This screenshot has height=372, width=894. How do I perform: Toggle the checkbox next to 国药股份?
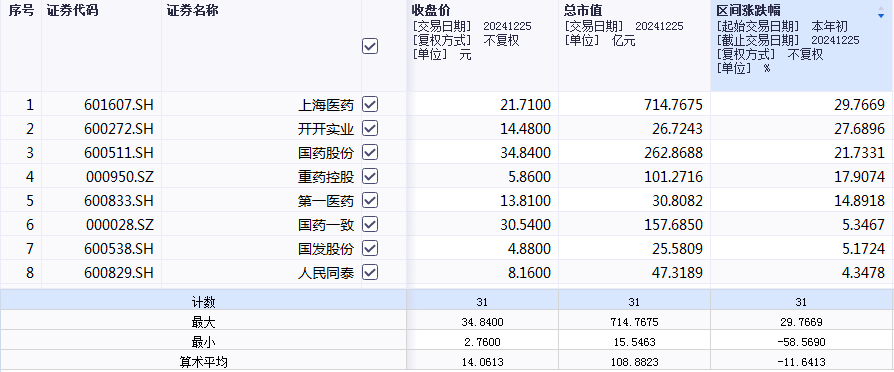pos(370,152)
